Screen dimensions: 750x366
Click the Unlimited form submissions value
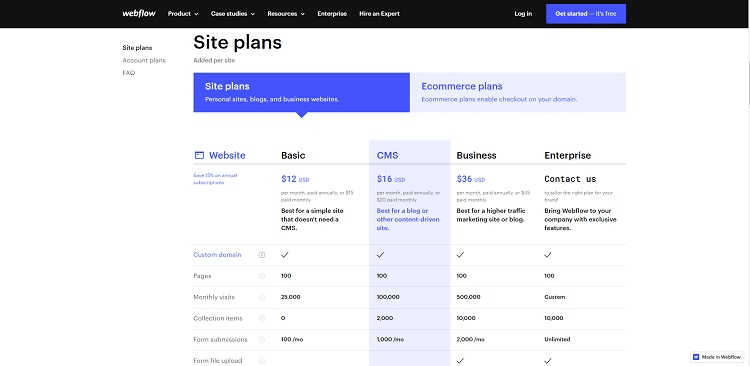click(557, 340)
